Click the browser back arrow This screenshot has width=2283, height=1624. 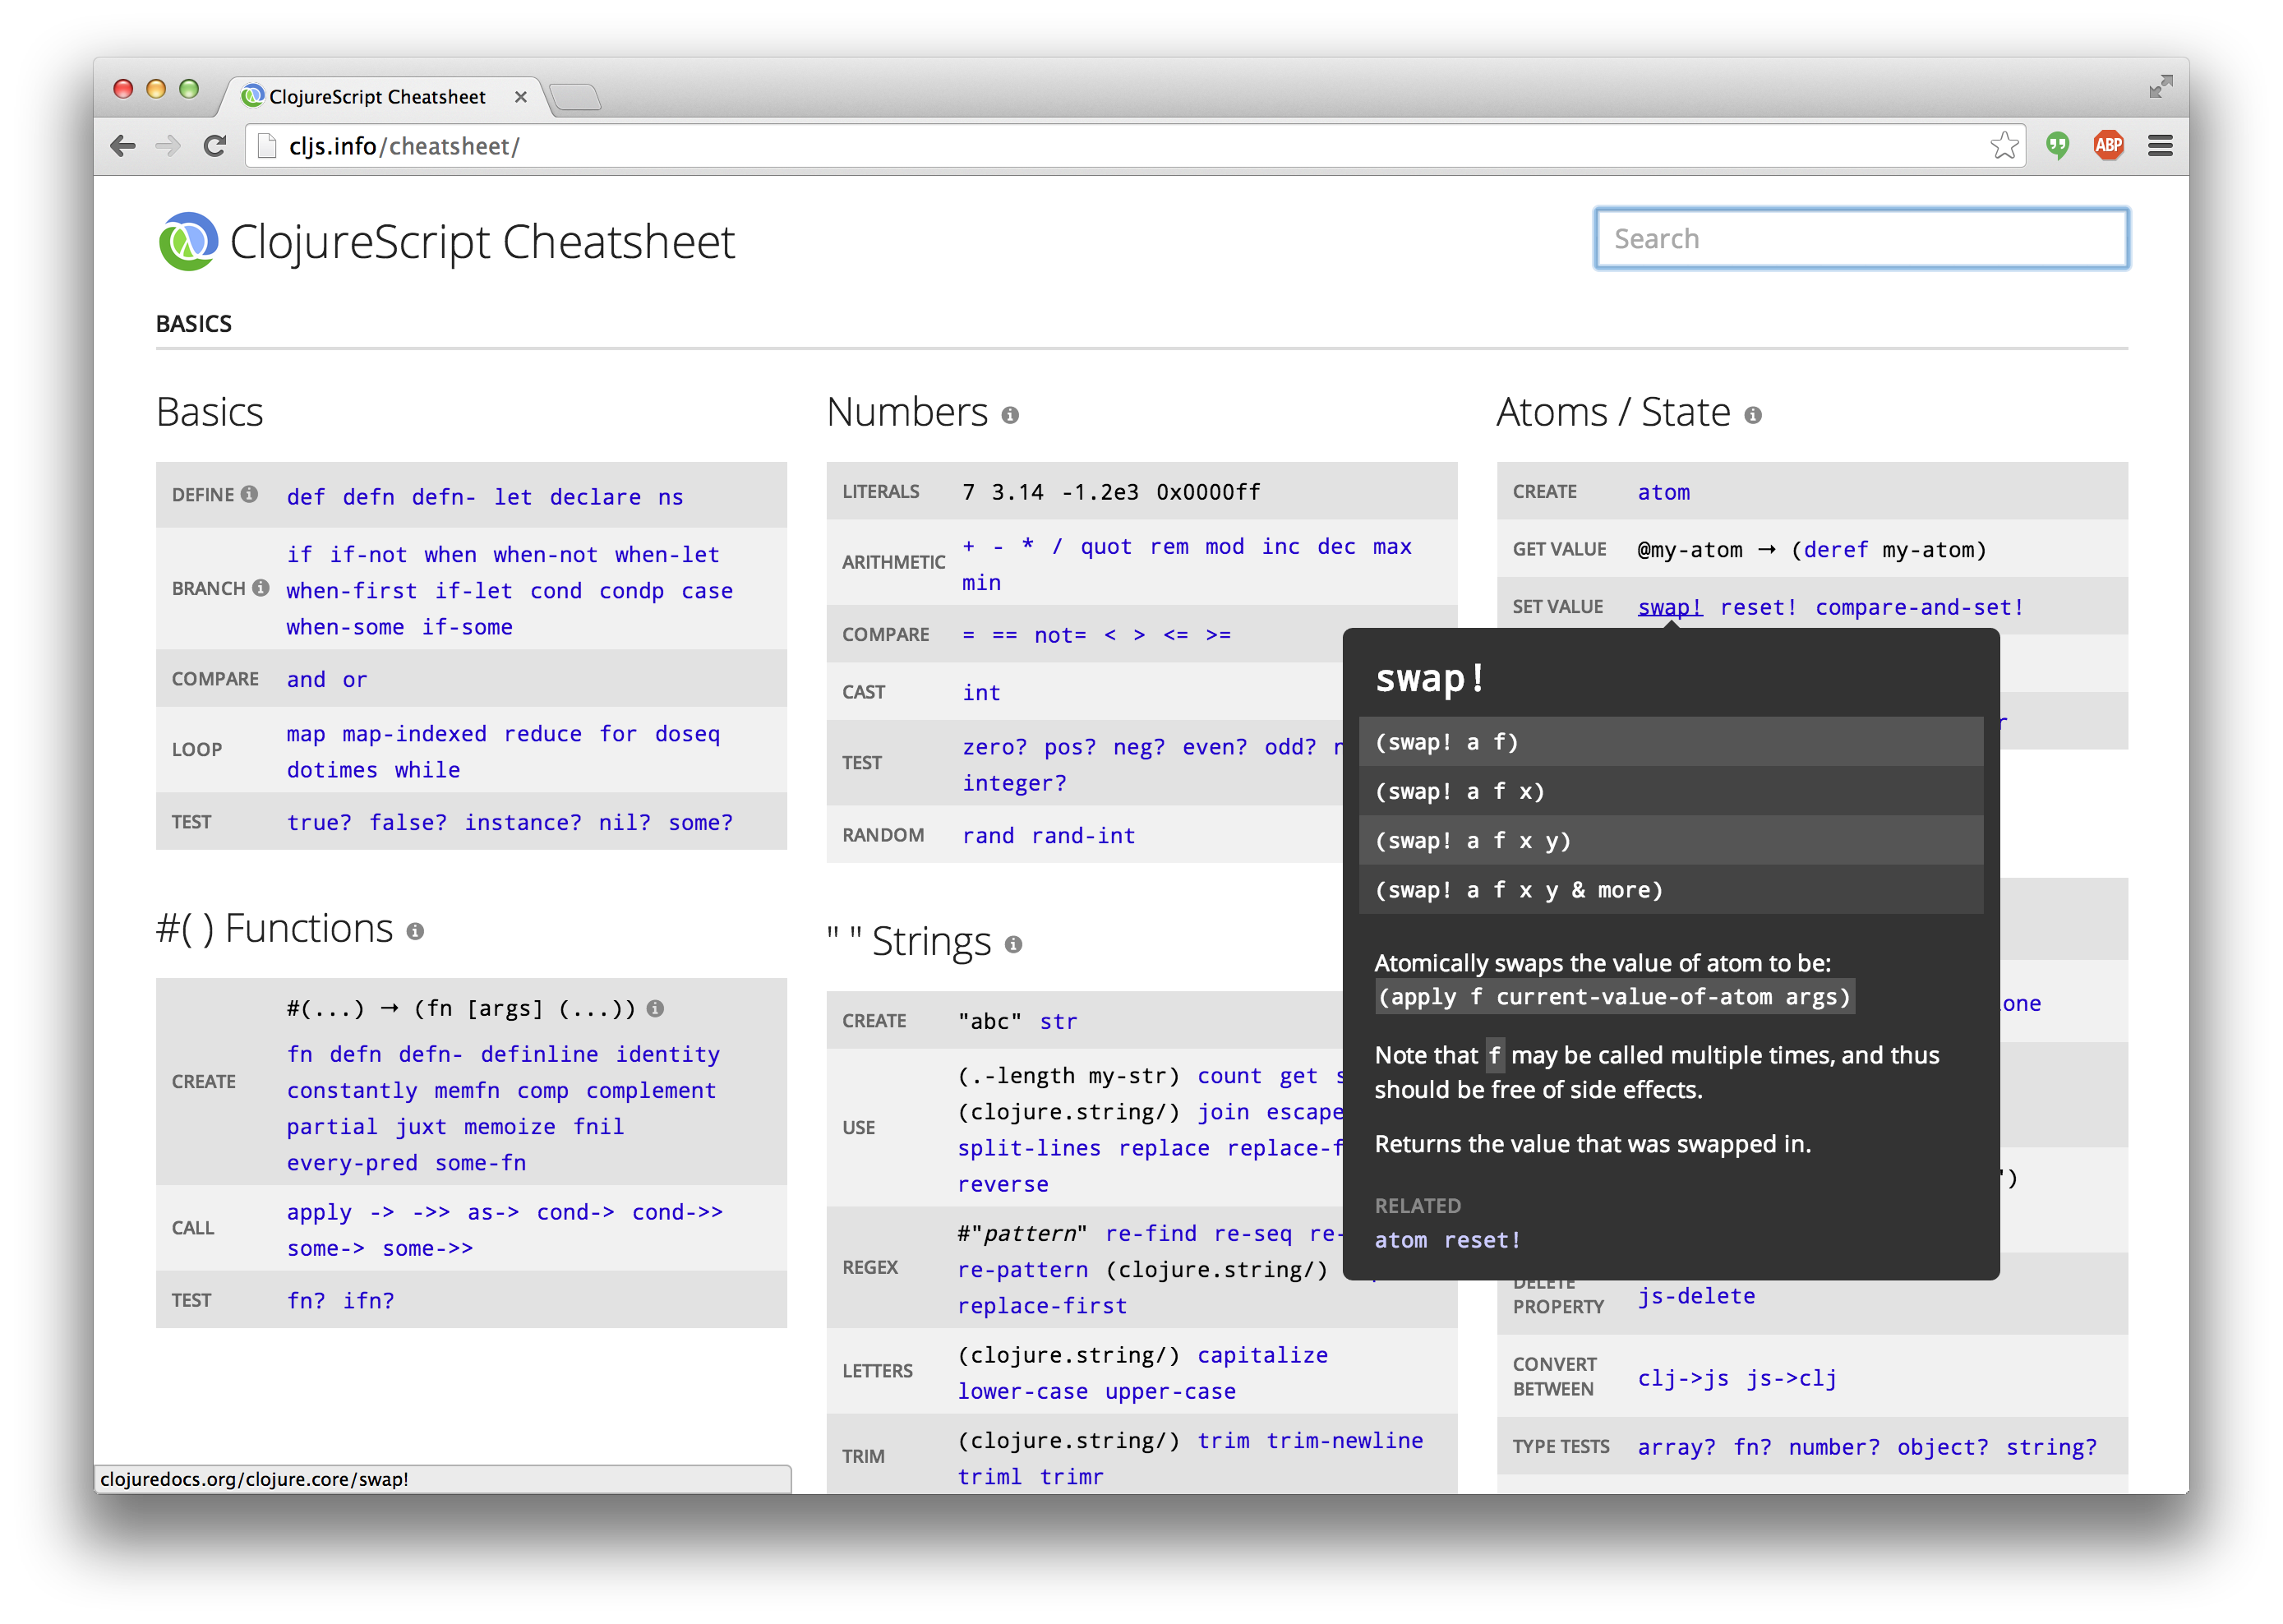[123, 146]
